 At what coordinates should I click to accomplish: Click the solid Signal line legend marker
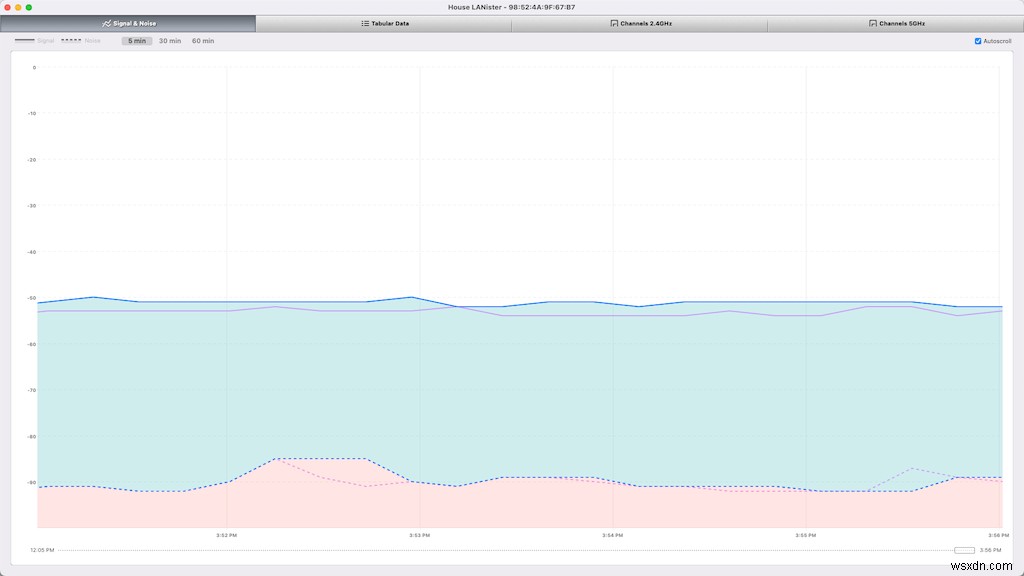click(25, 41)
